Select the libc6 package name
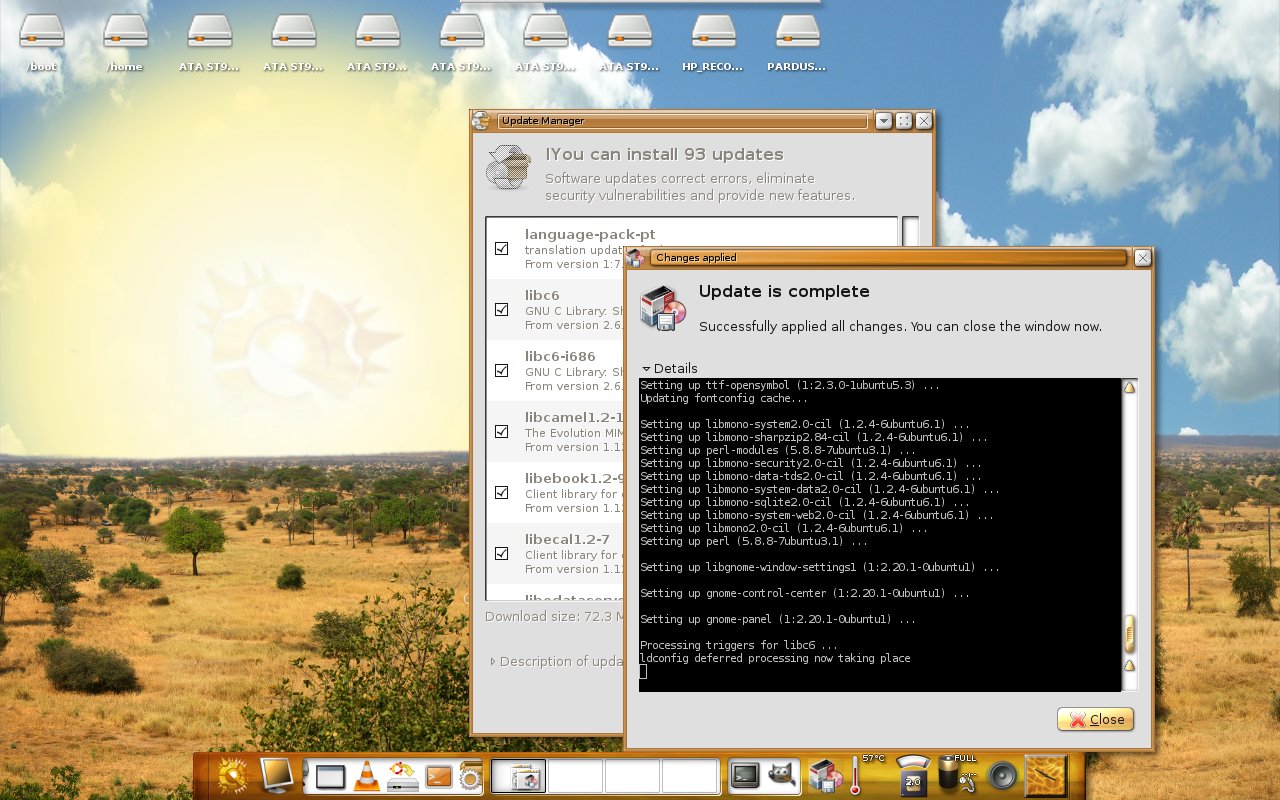Screen dimensions: 1280x800 (542, 295)
